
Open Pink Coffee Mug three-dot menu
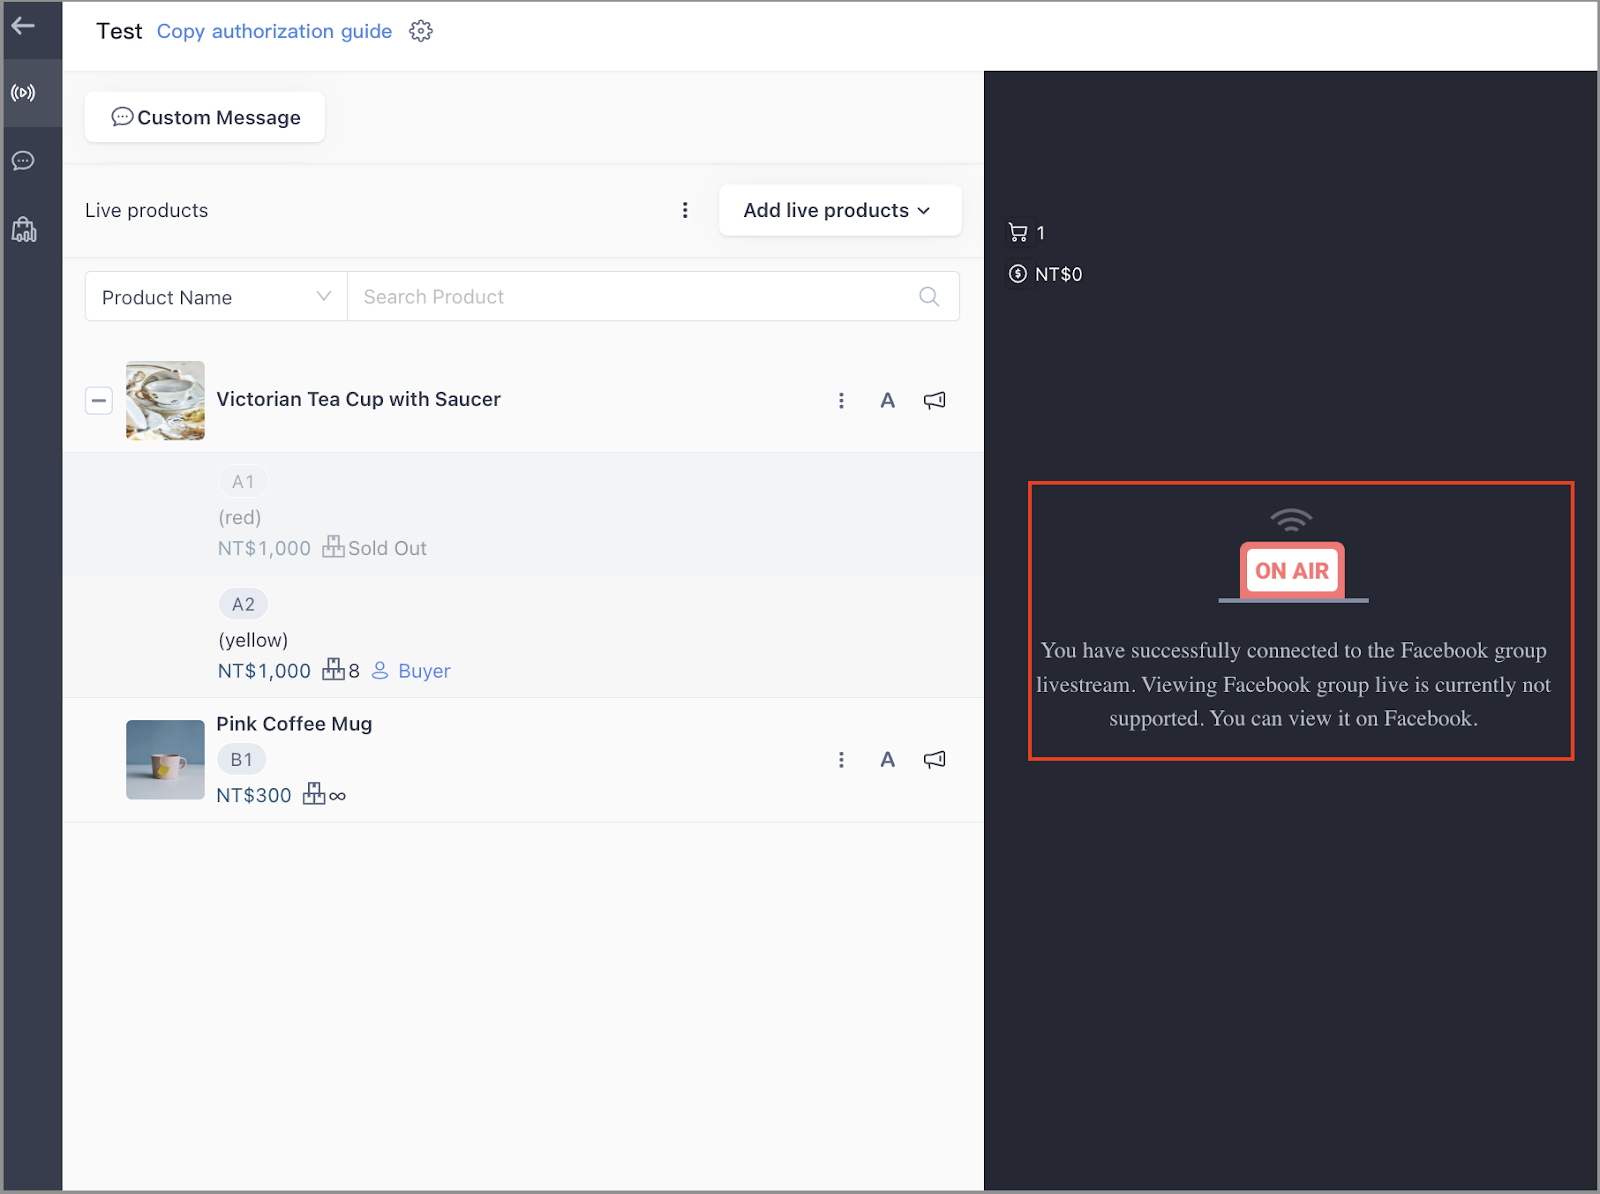(x=841, y=760)
